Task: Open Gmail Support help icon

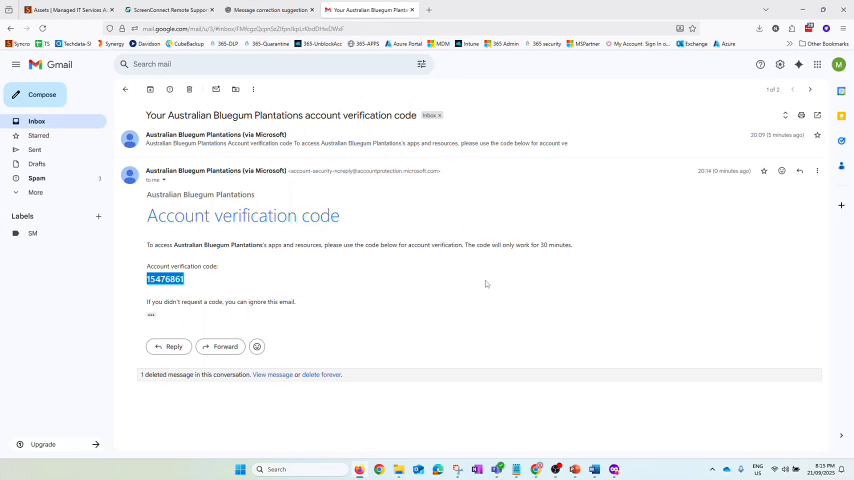Action: (x=760, y=64)
